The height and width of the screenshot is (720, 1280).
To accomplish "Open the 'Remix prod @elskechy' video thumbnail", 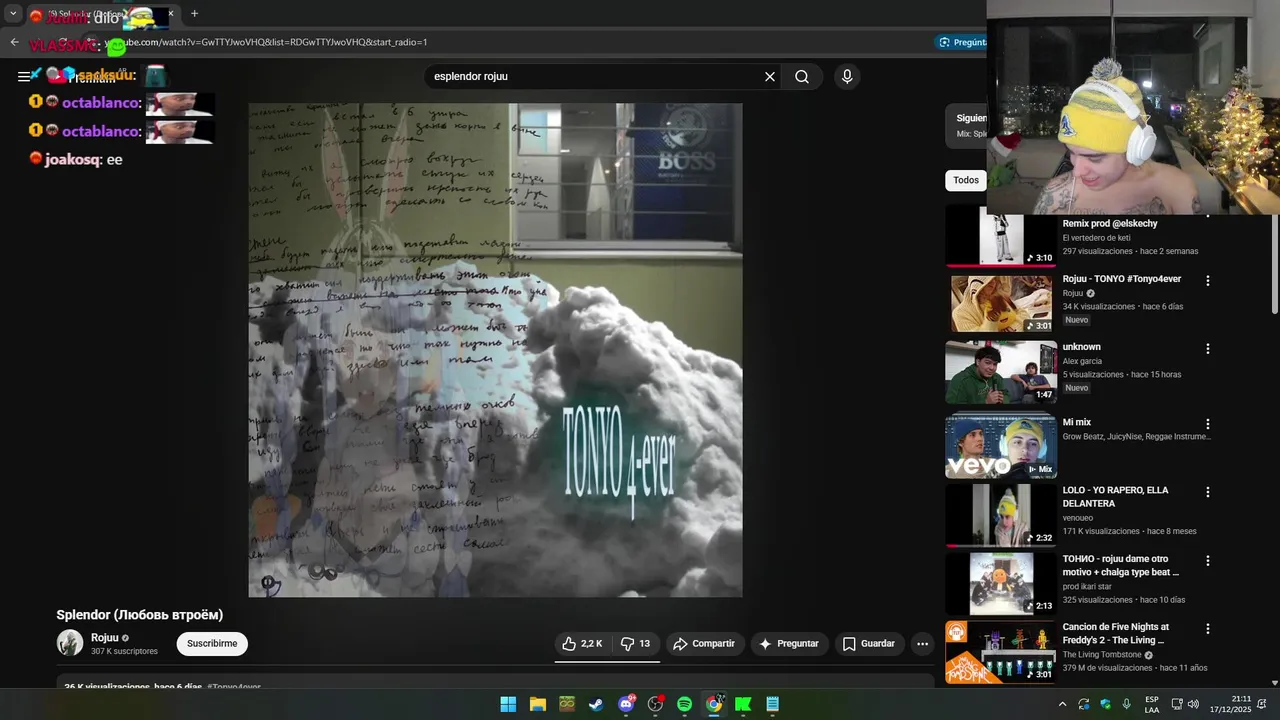I will [x=1001, y=236].
